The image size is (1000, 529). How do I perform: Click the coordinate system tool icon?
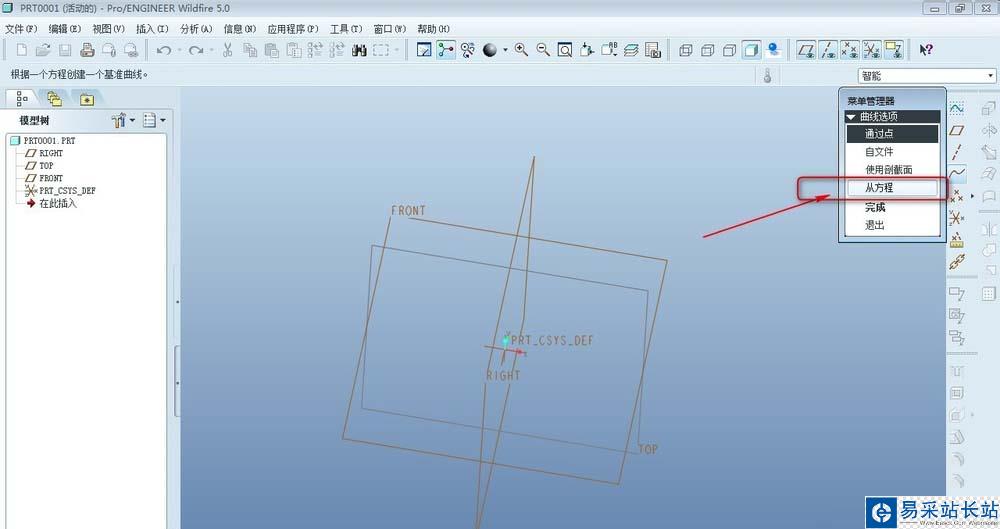tap(957, 218)
